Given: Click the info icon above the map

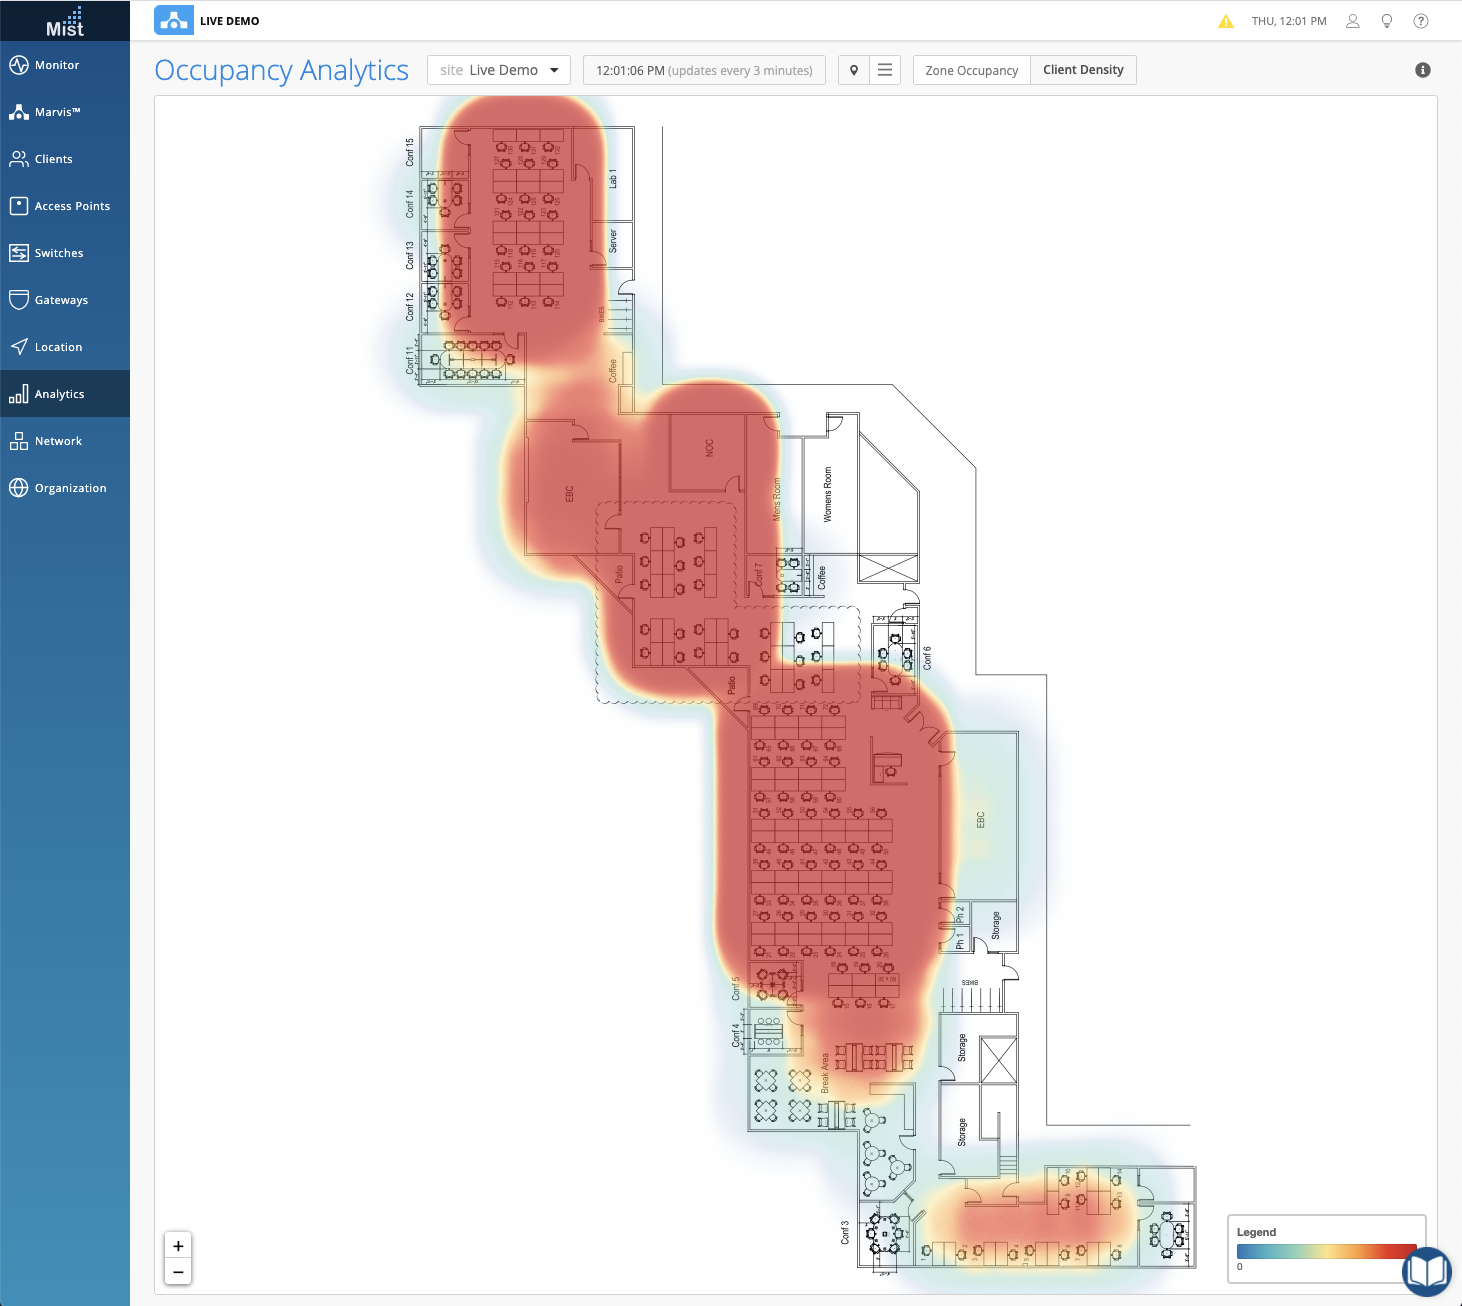Looking at the screenshot, I should 1422,70.
